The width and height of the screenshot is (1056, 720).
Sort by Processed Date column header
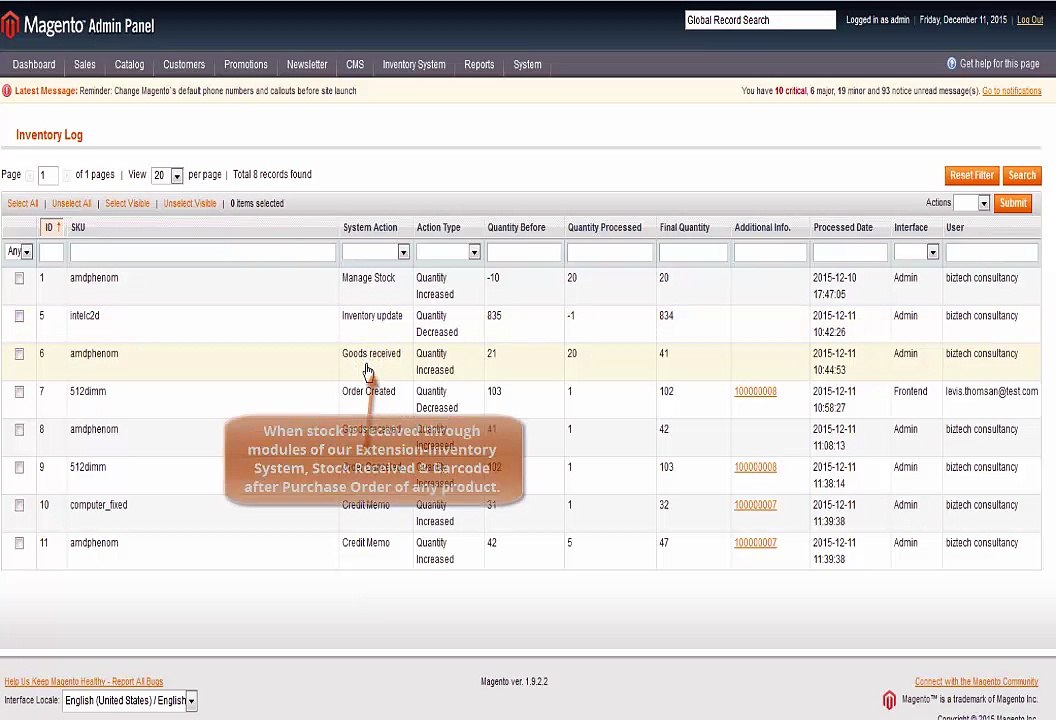coord(843,228)
